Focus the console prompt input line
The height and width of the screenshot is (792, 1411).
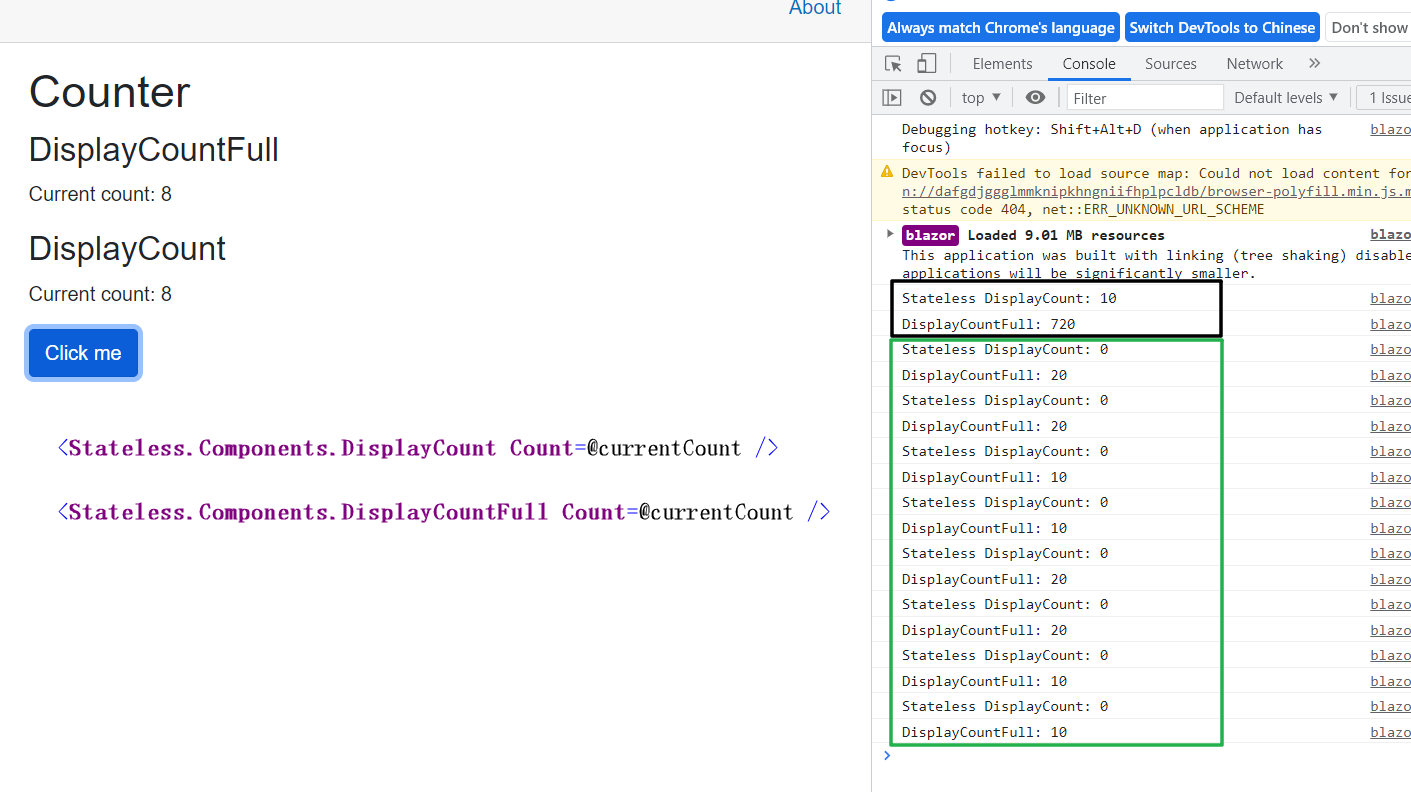click(1150, 756)
